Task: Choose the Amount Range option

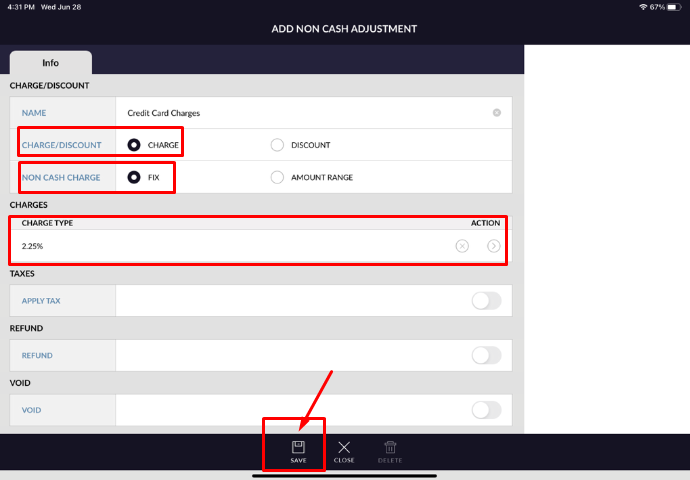Action: 277,177
